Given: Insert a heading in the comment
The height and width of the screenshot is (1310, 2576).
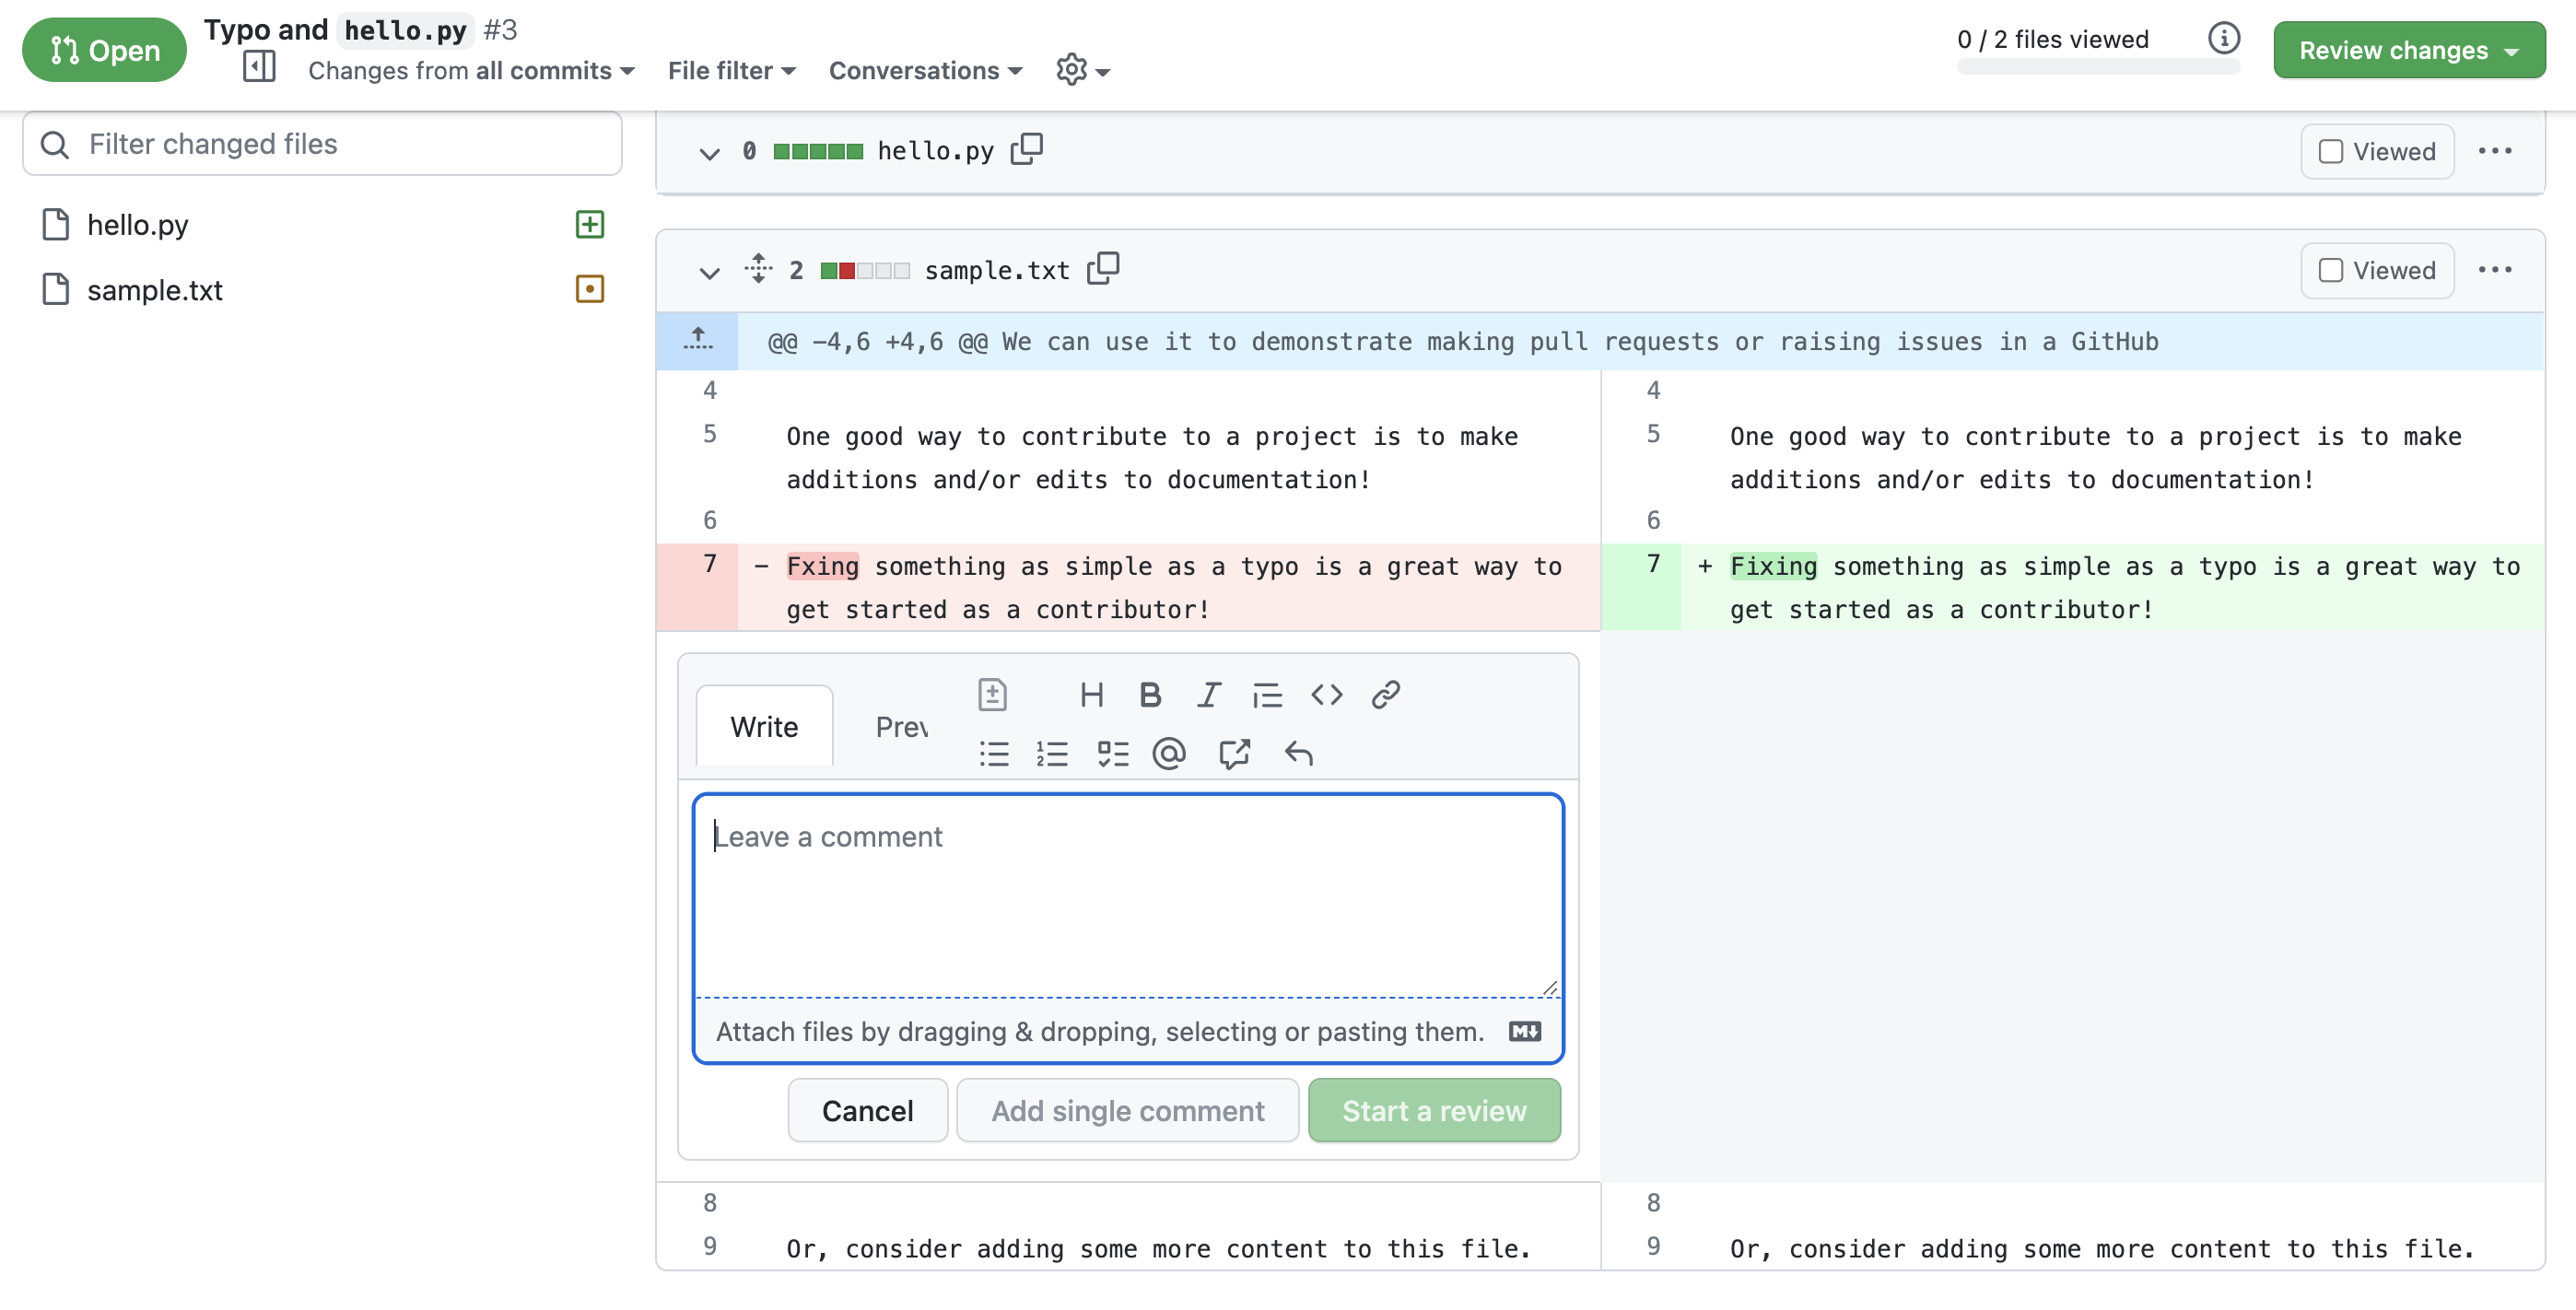Looking at the screenshot, I should click(x=1091, y=694).
